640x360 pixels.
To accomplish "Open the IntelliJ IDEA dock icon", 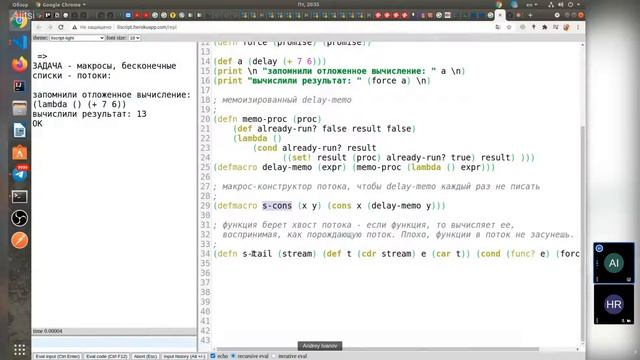I will coord(19,86).
